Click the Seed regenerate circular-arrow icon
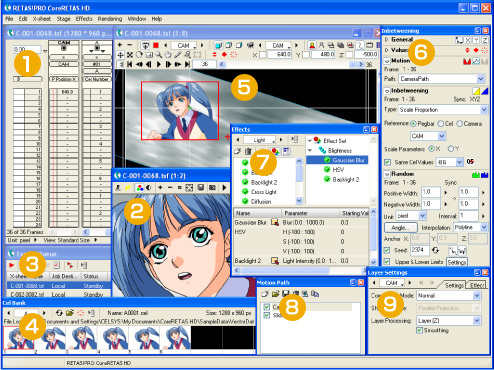The width and height of the screenshot is (494, 370). (x=435, y=250)
